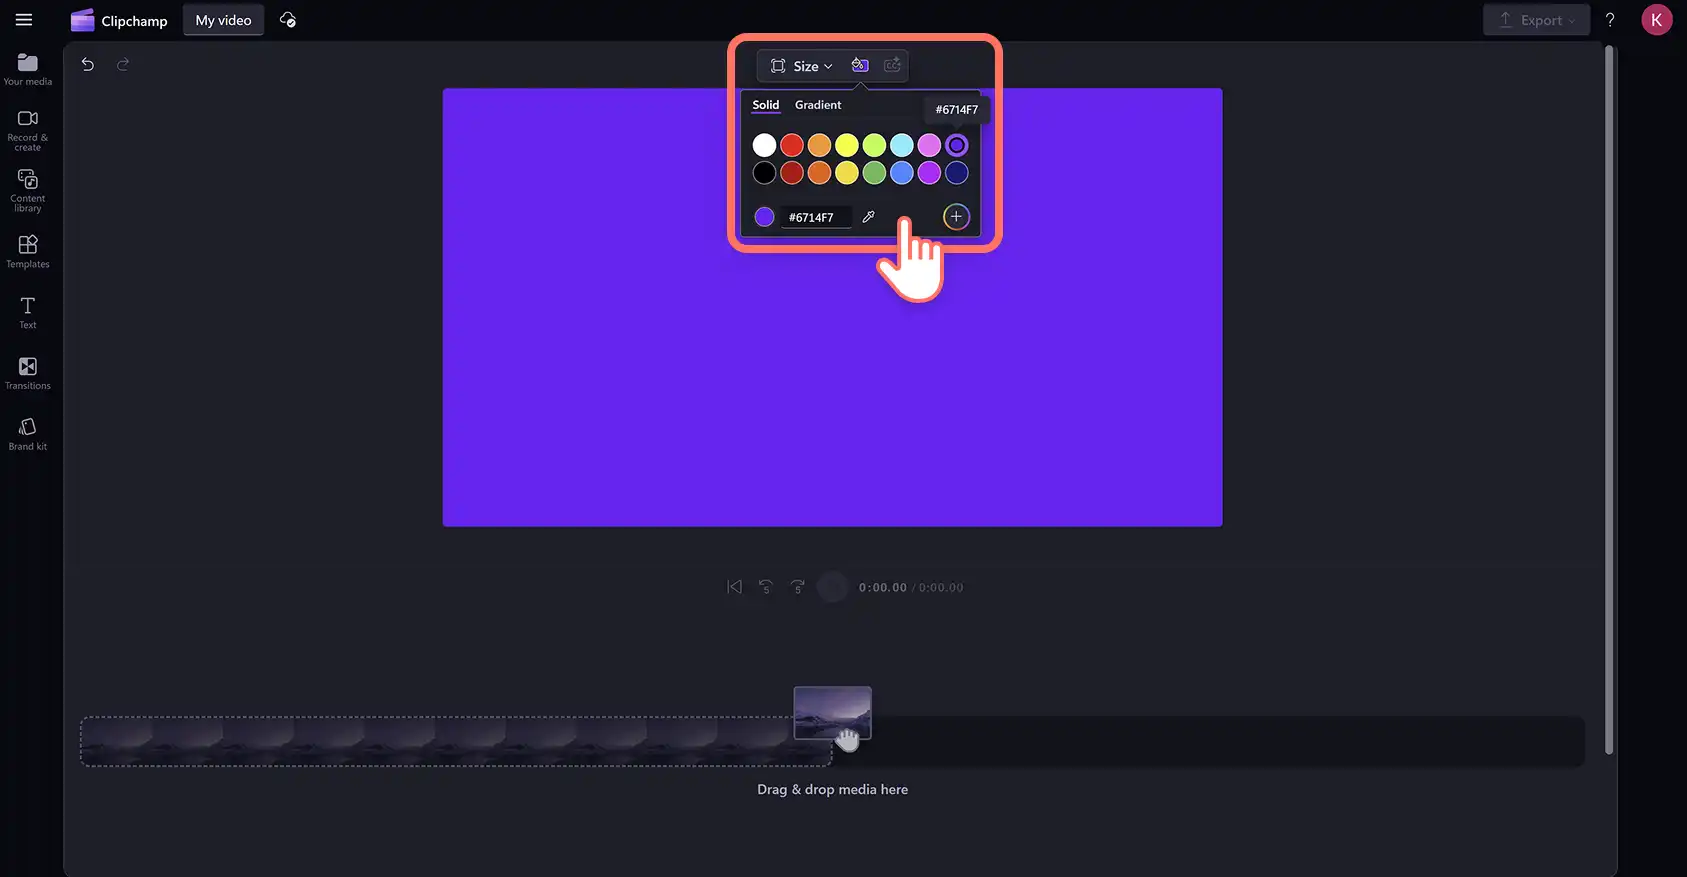Select the bright yellow color swatch
The image size is (1687, 877).
tap(847, 145)
